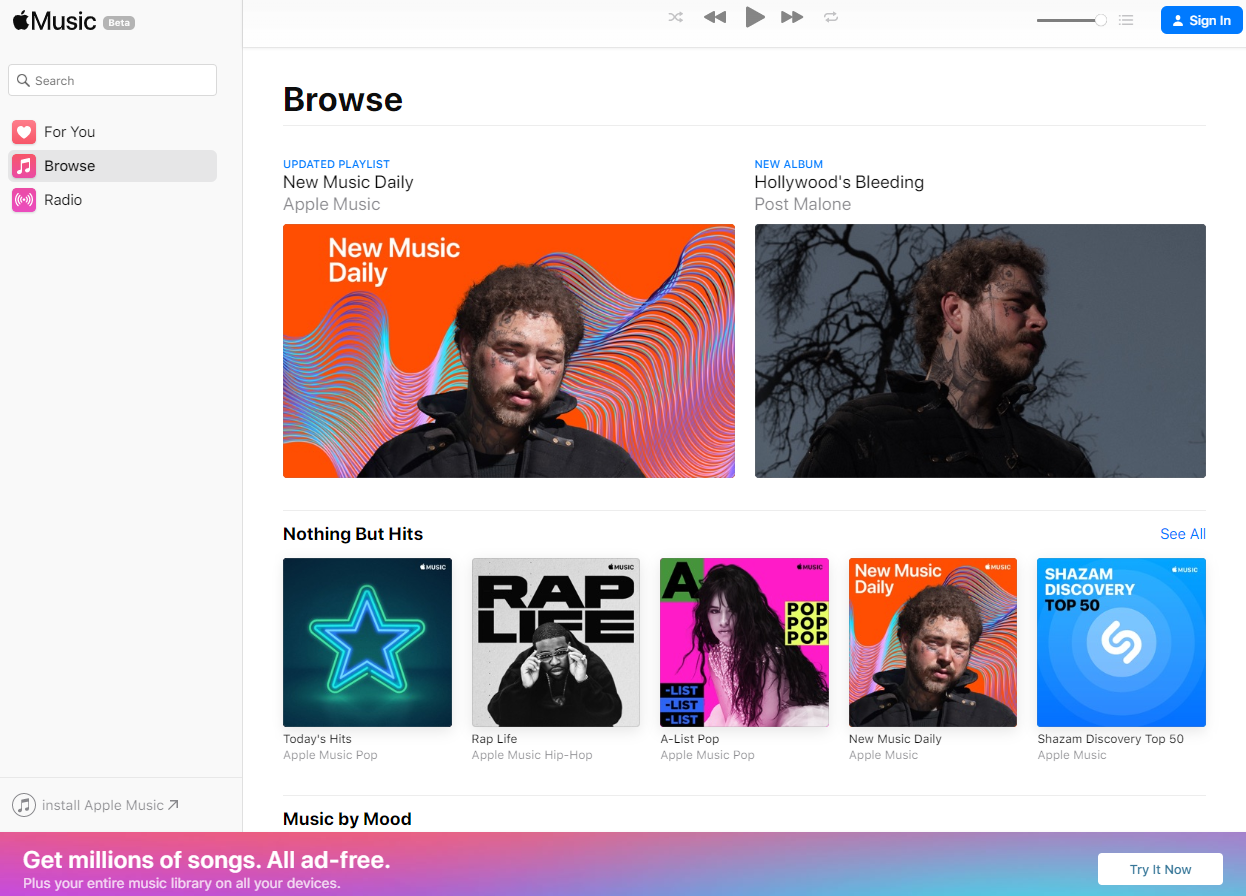
Task: Open the A-List Pop playlist cover
Action: 744,642
